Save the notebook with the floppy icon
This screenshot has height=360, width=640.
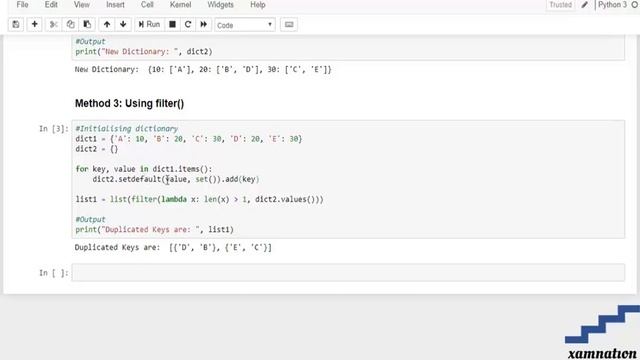16,24
